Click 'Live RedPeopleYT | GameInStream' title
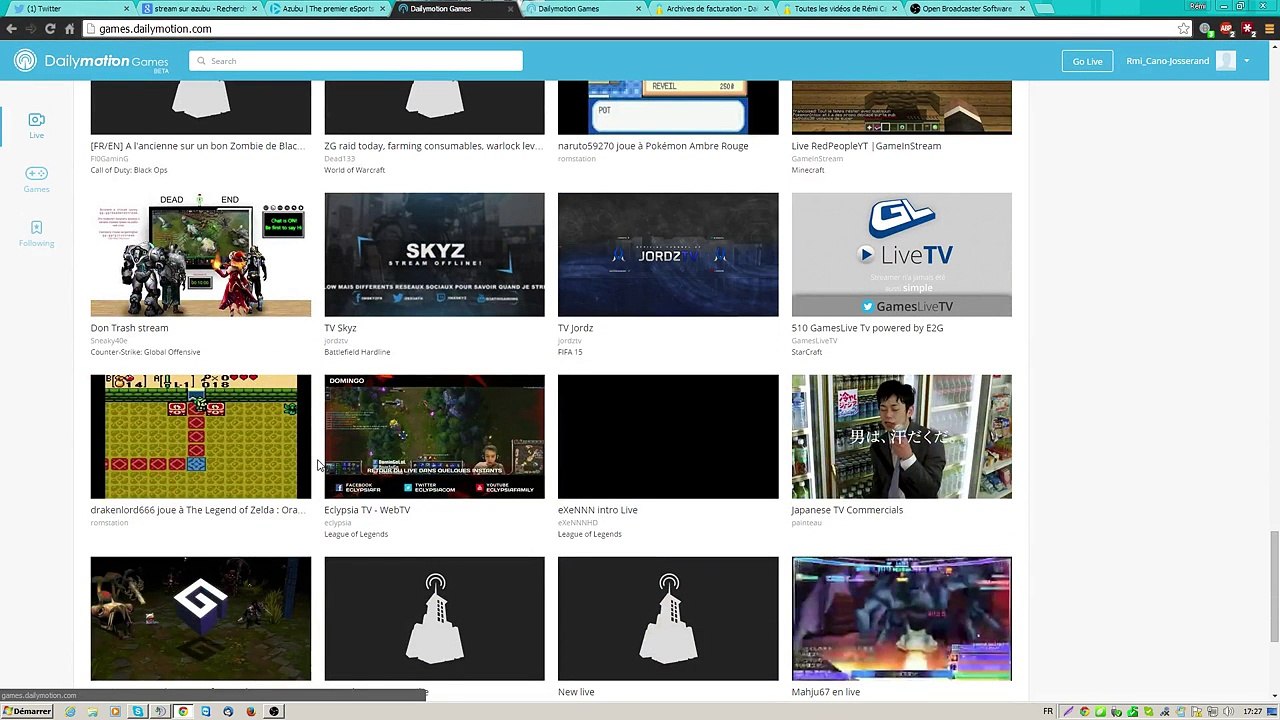The image size is (1280, 720). point(866,146)
